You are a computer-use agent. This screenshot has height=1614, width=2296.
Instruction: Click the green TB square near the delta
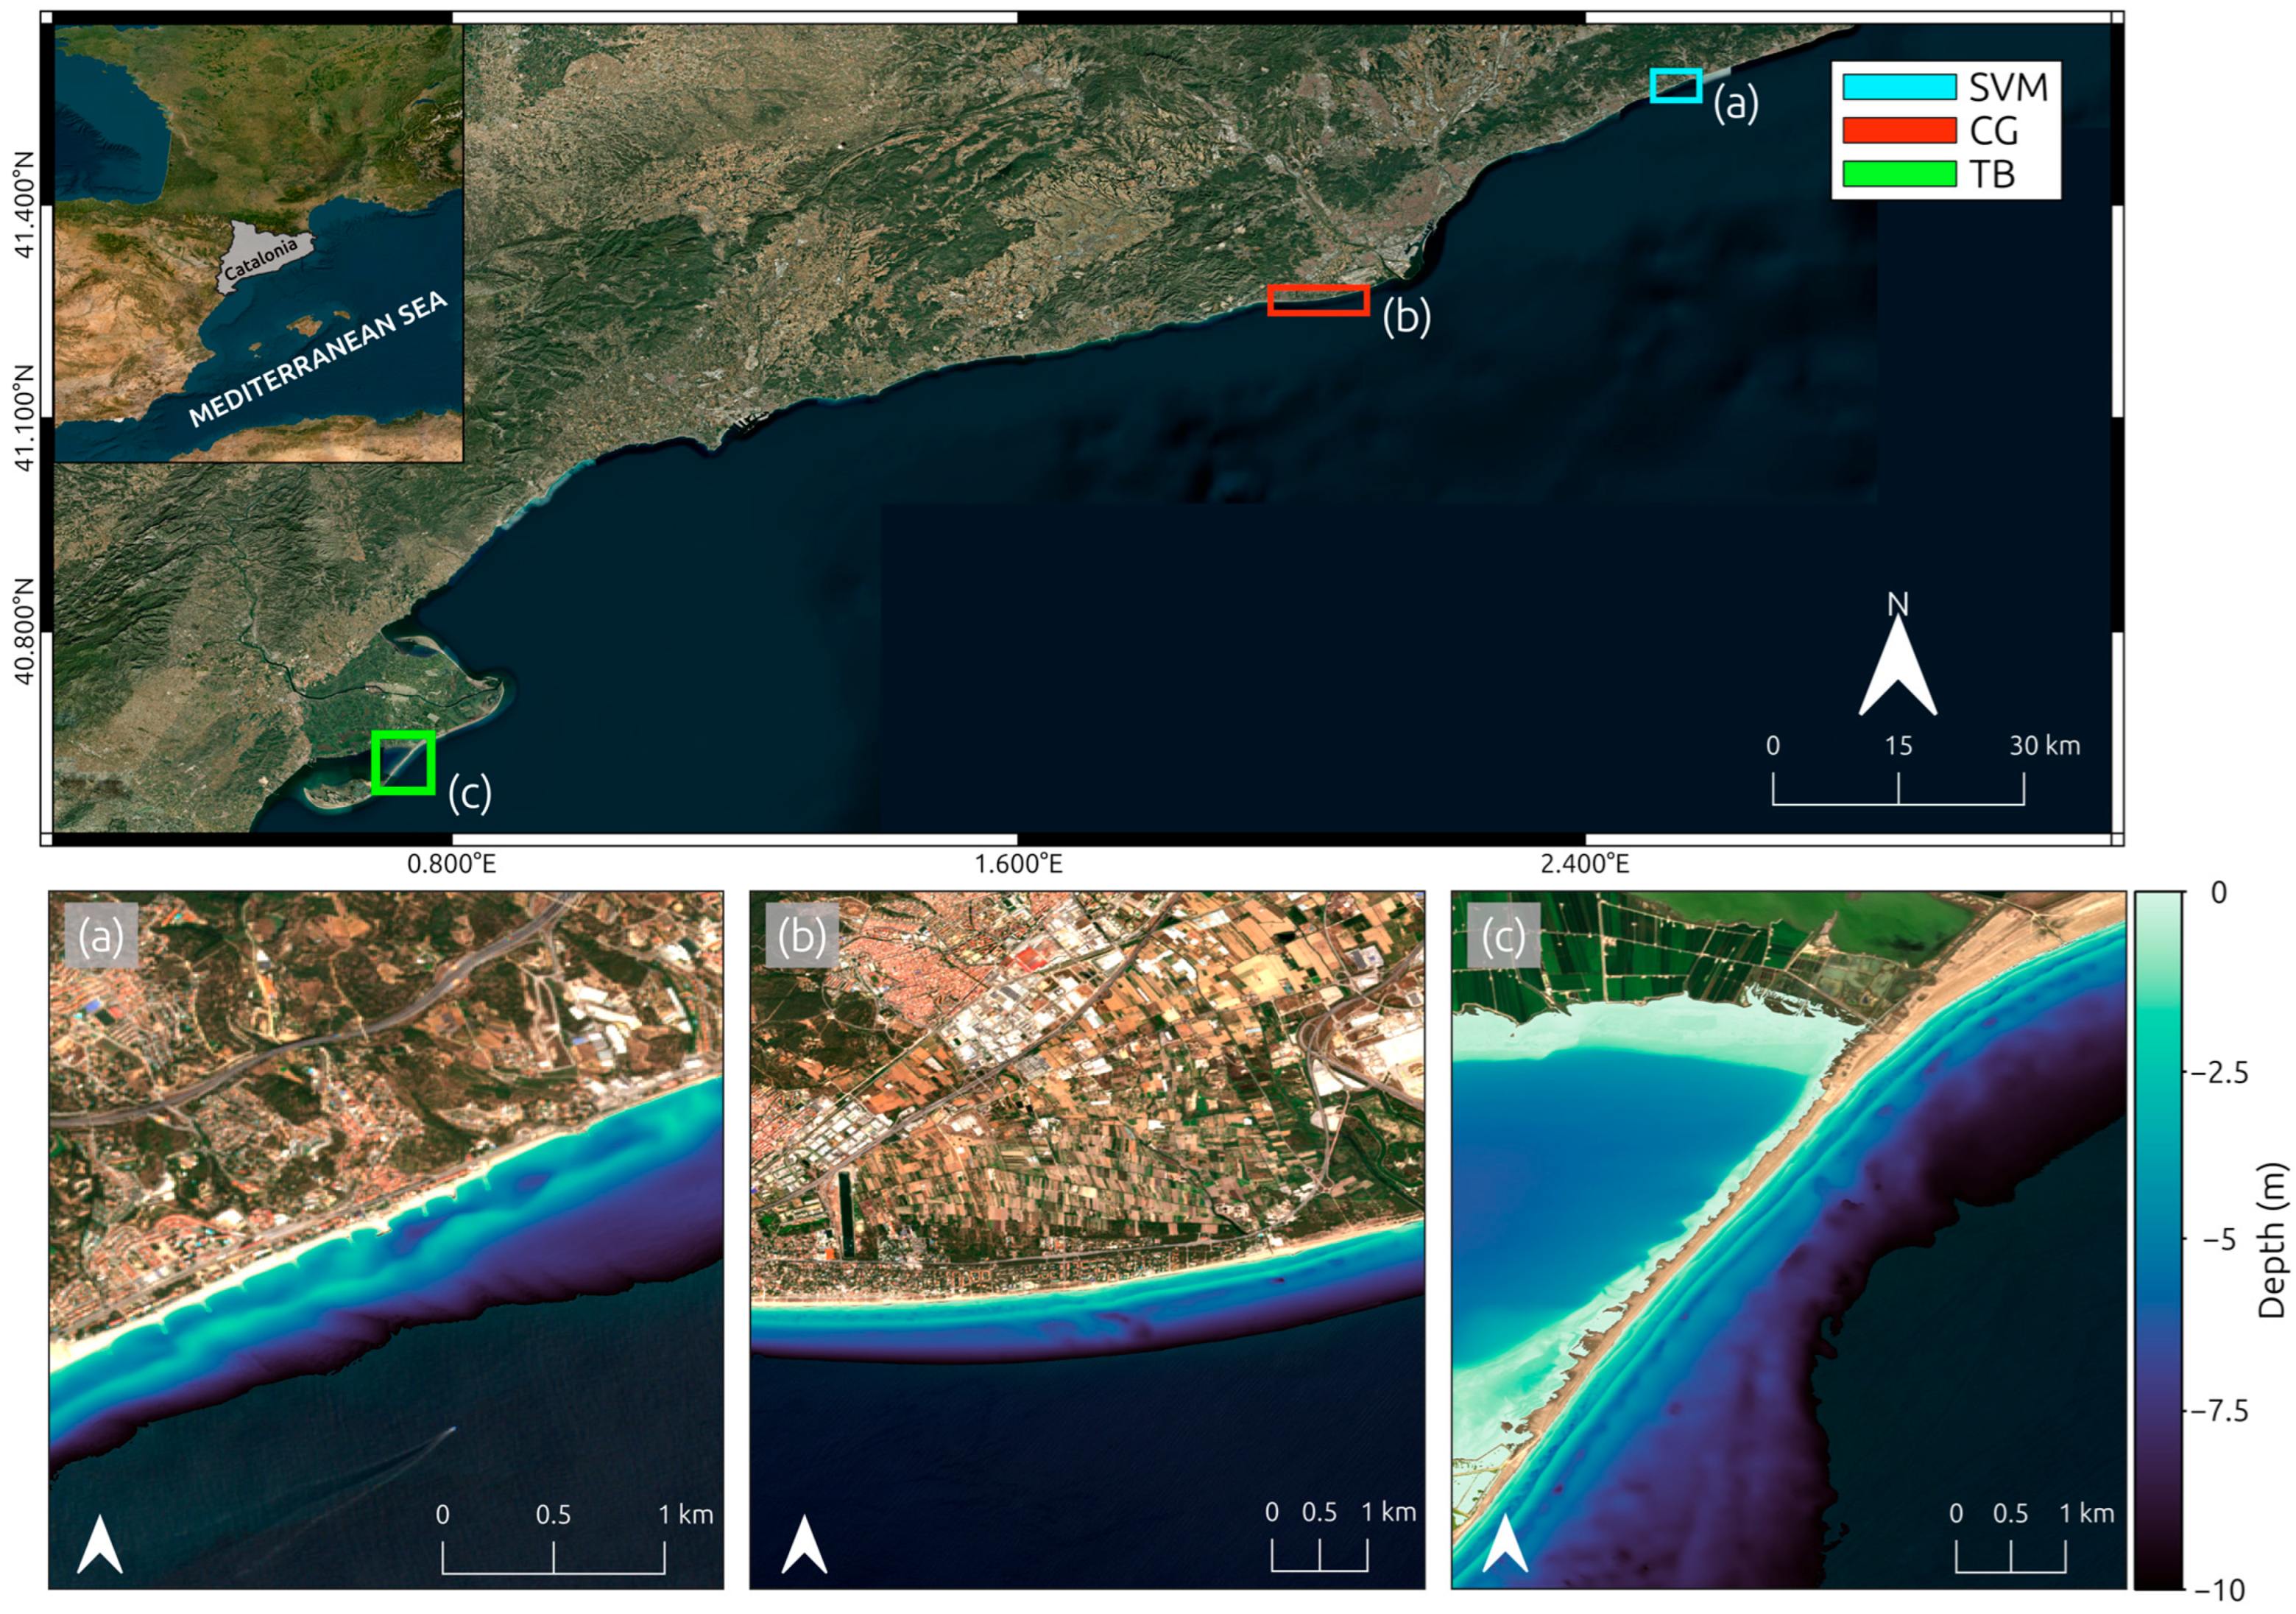coord(403,763)
